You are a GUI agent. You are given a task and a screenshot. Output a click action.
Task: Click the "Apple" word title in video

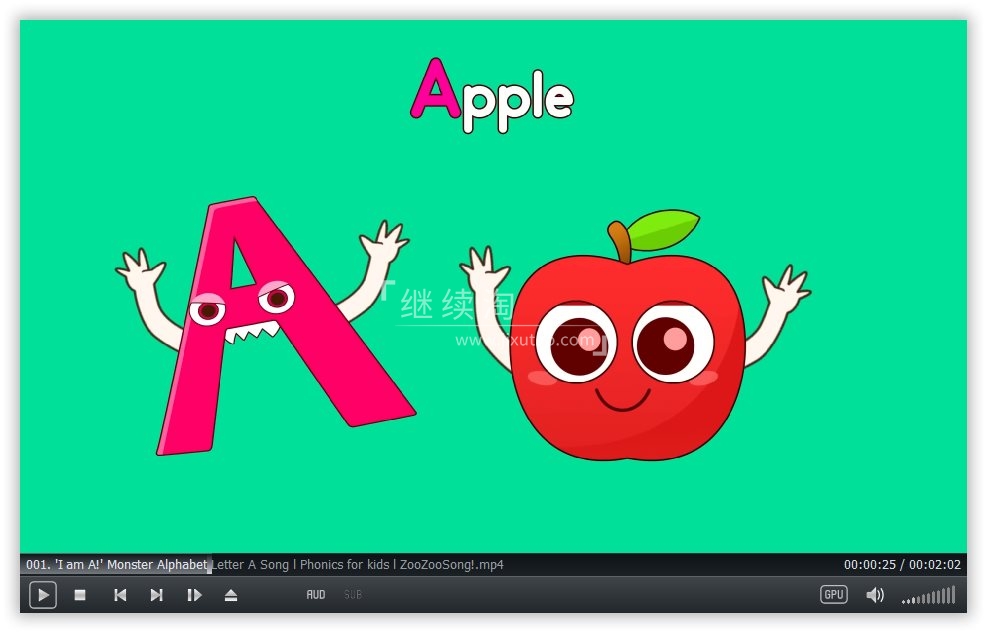coord(492,95)
